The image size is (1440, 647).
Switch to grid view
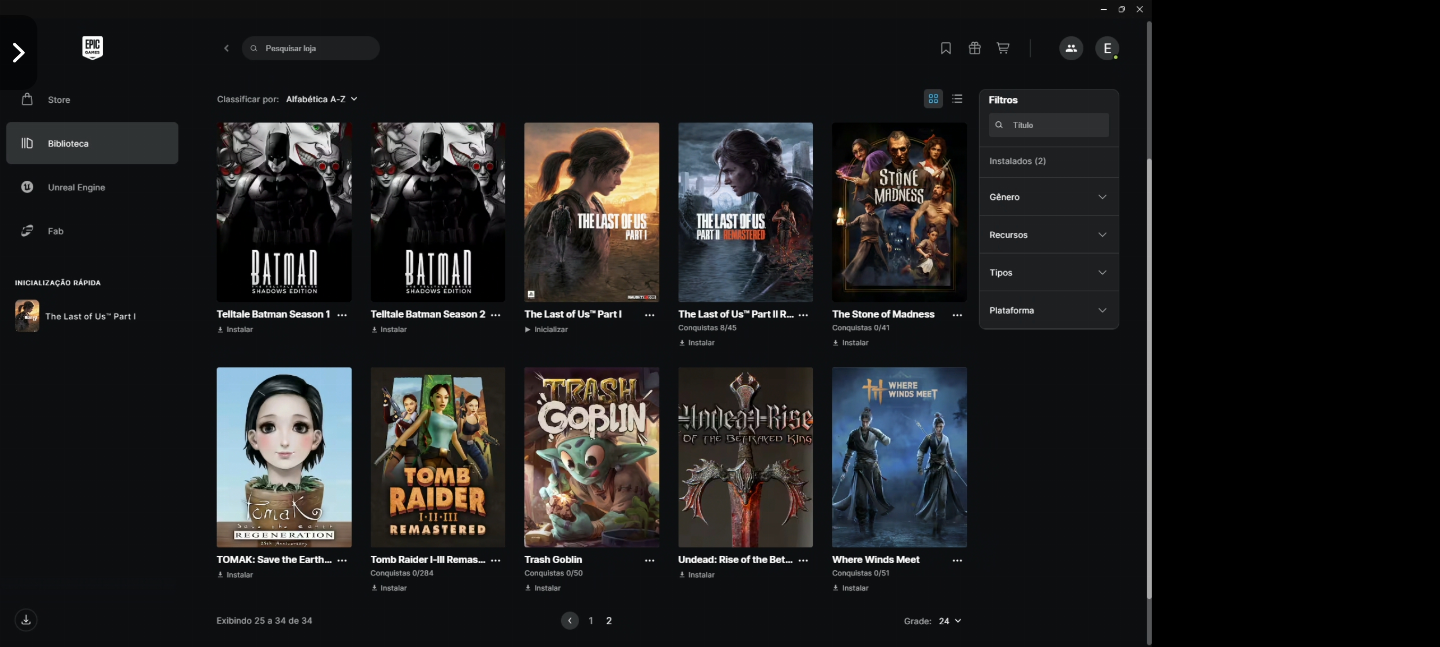pos(933,99)
